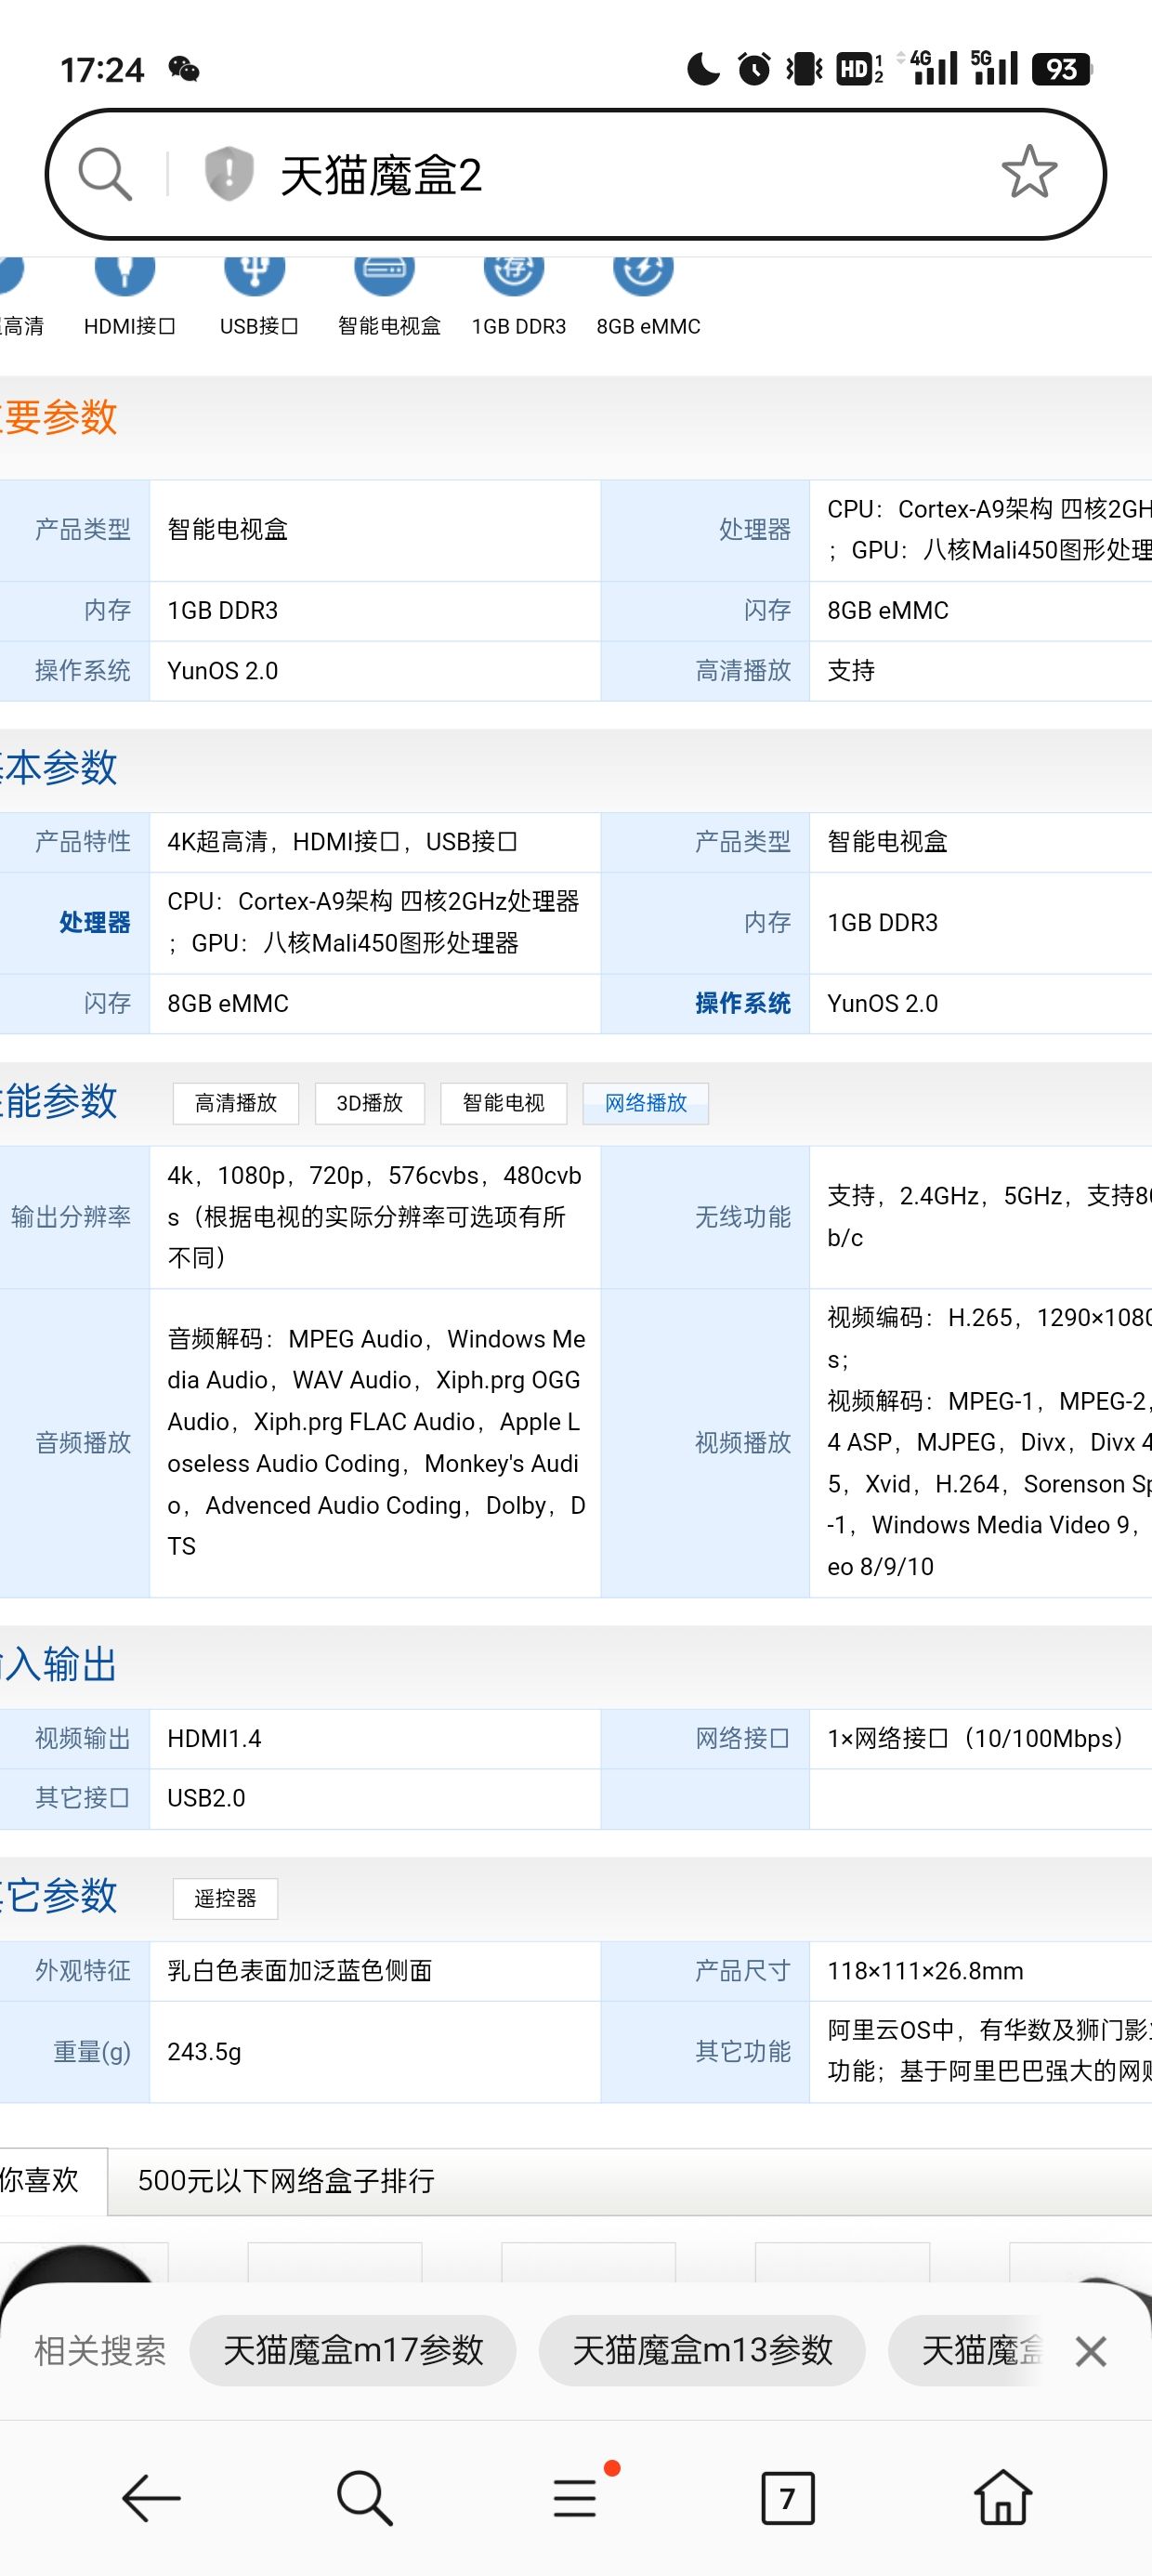Tap the 其它接口 row label
The image size is (1152, 2576).
tap(83, 1797)
